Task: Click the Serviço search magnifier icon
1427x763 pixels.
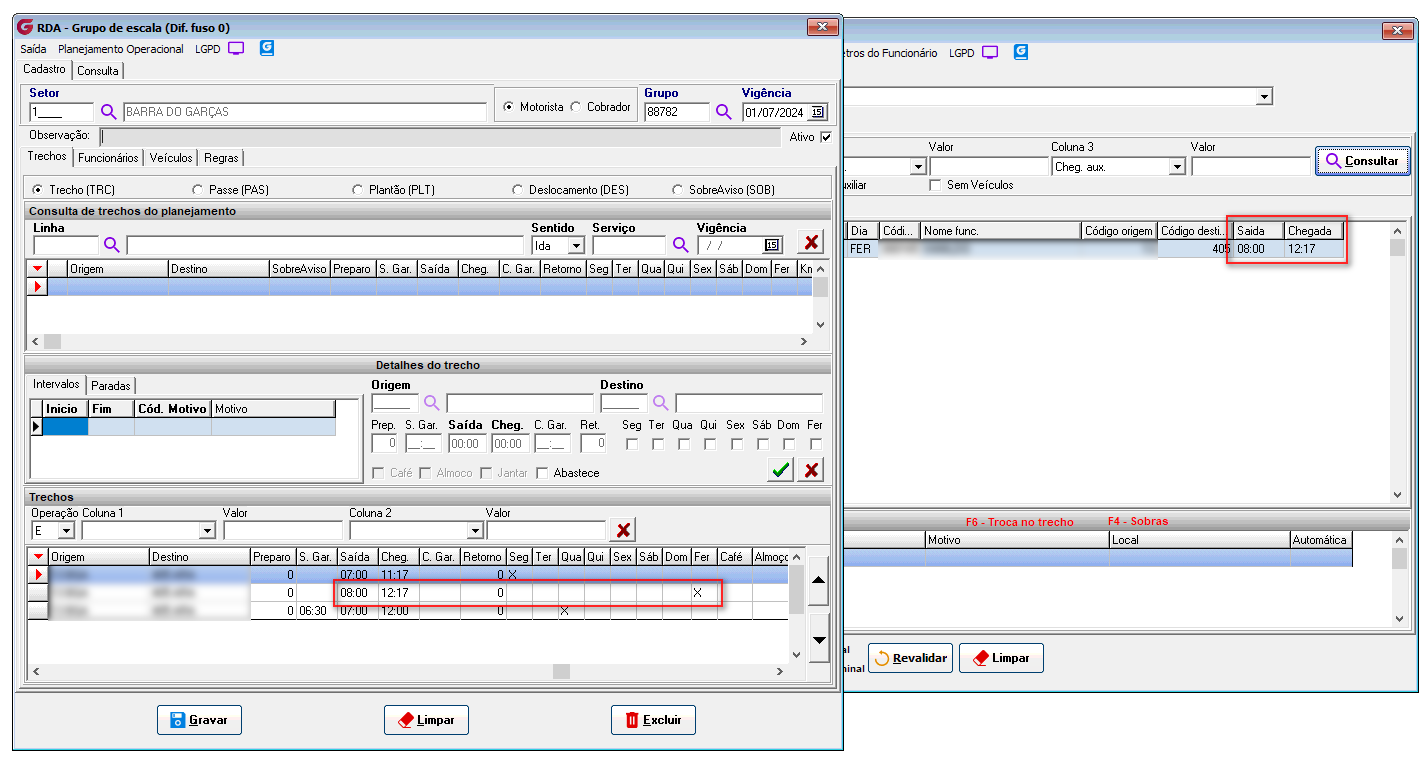Action: pyautogui.click(x=680, y=245)
